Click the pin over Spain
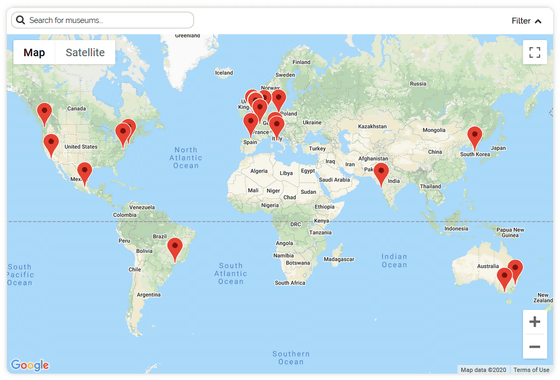Image resolution: width=560 pixels, height=380 pixels. (x=250, y=125)
